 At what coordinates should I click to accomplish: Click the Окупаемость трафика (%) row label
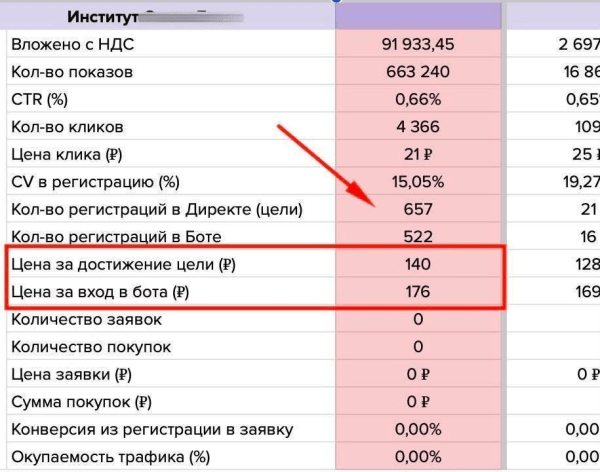(110, 457)
